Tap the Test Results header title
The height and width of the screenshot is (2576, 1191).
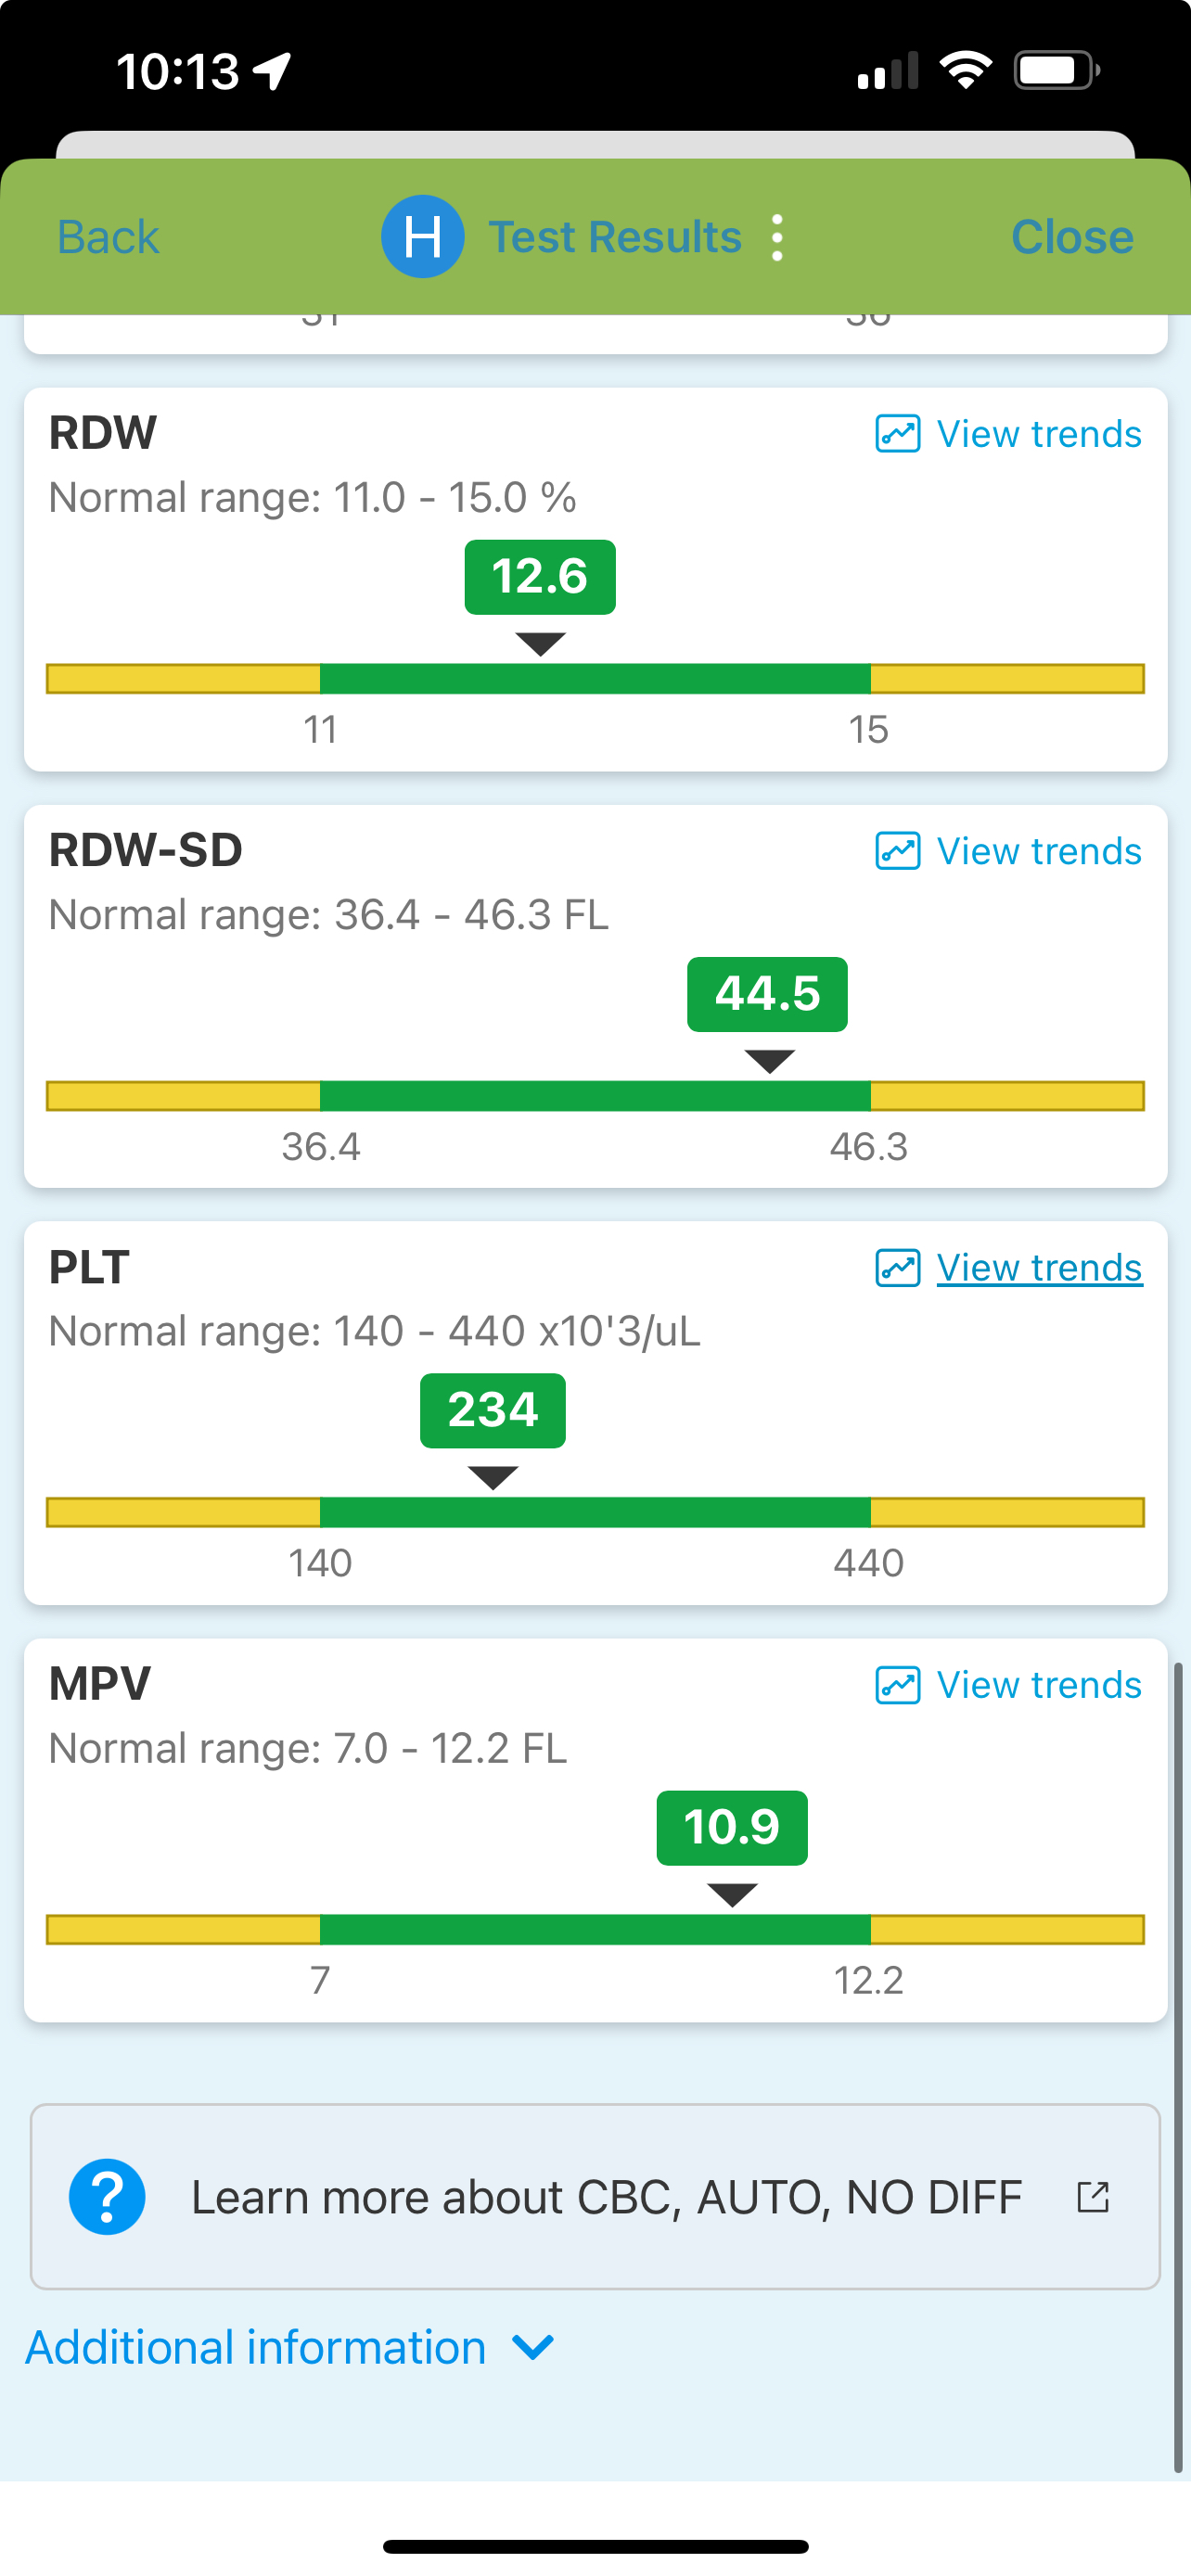[614, 238]
